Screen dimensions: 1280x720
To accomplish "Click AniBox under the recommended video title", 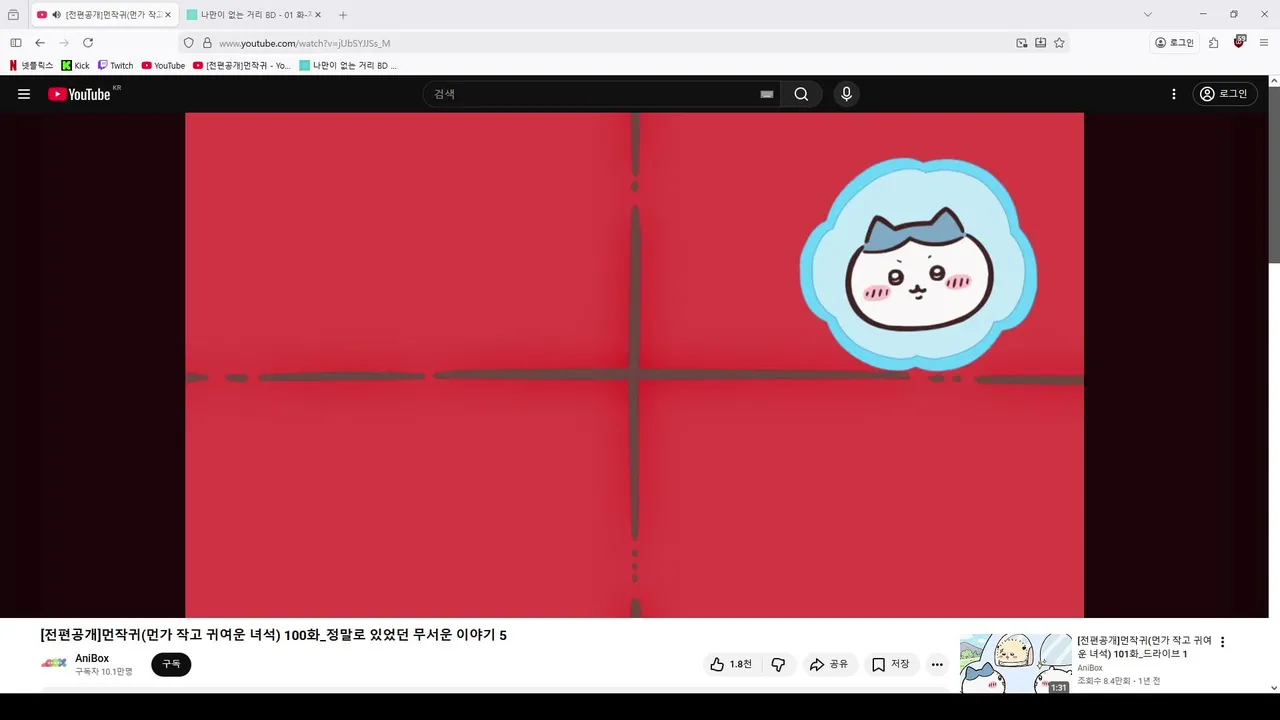I will click(x=1090, y=668).
